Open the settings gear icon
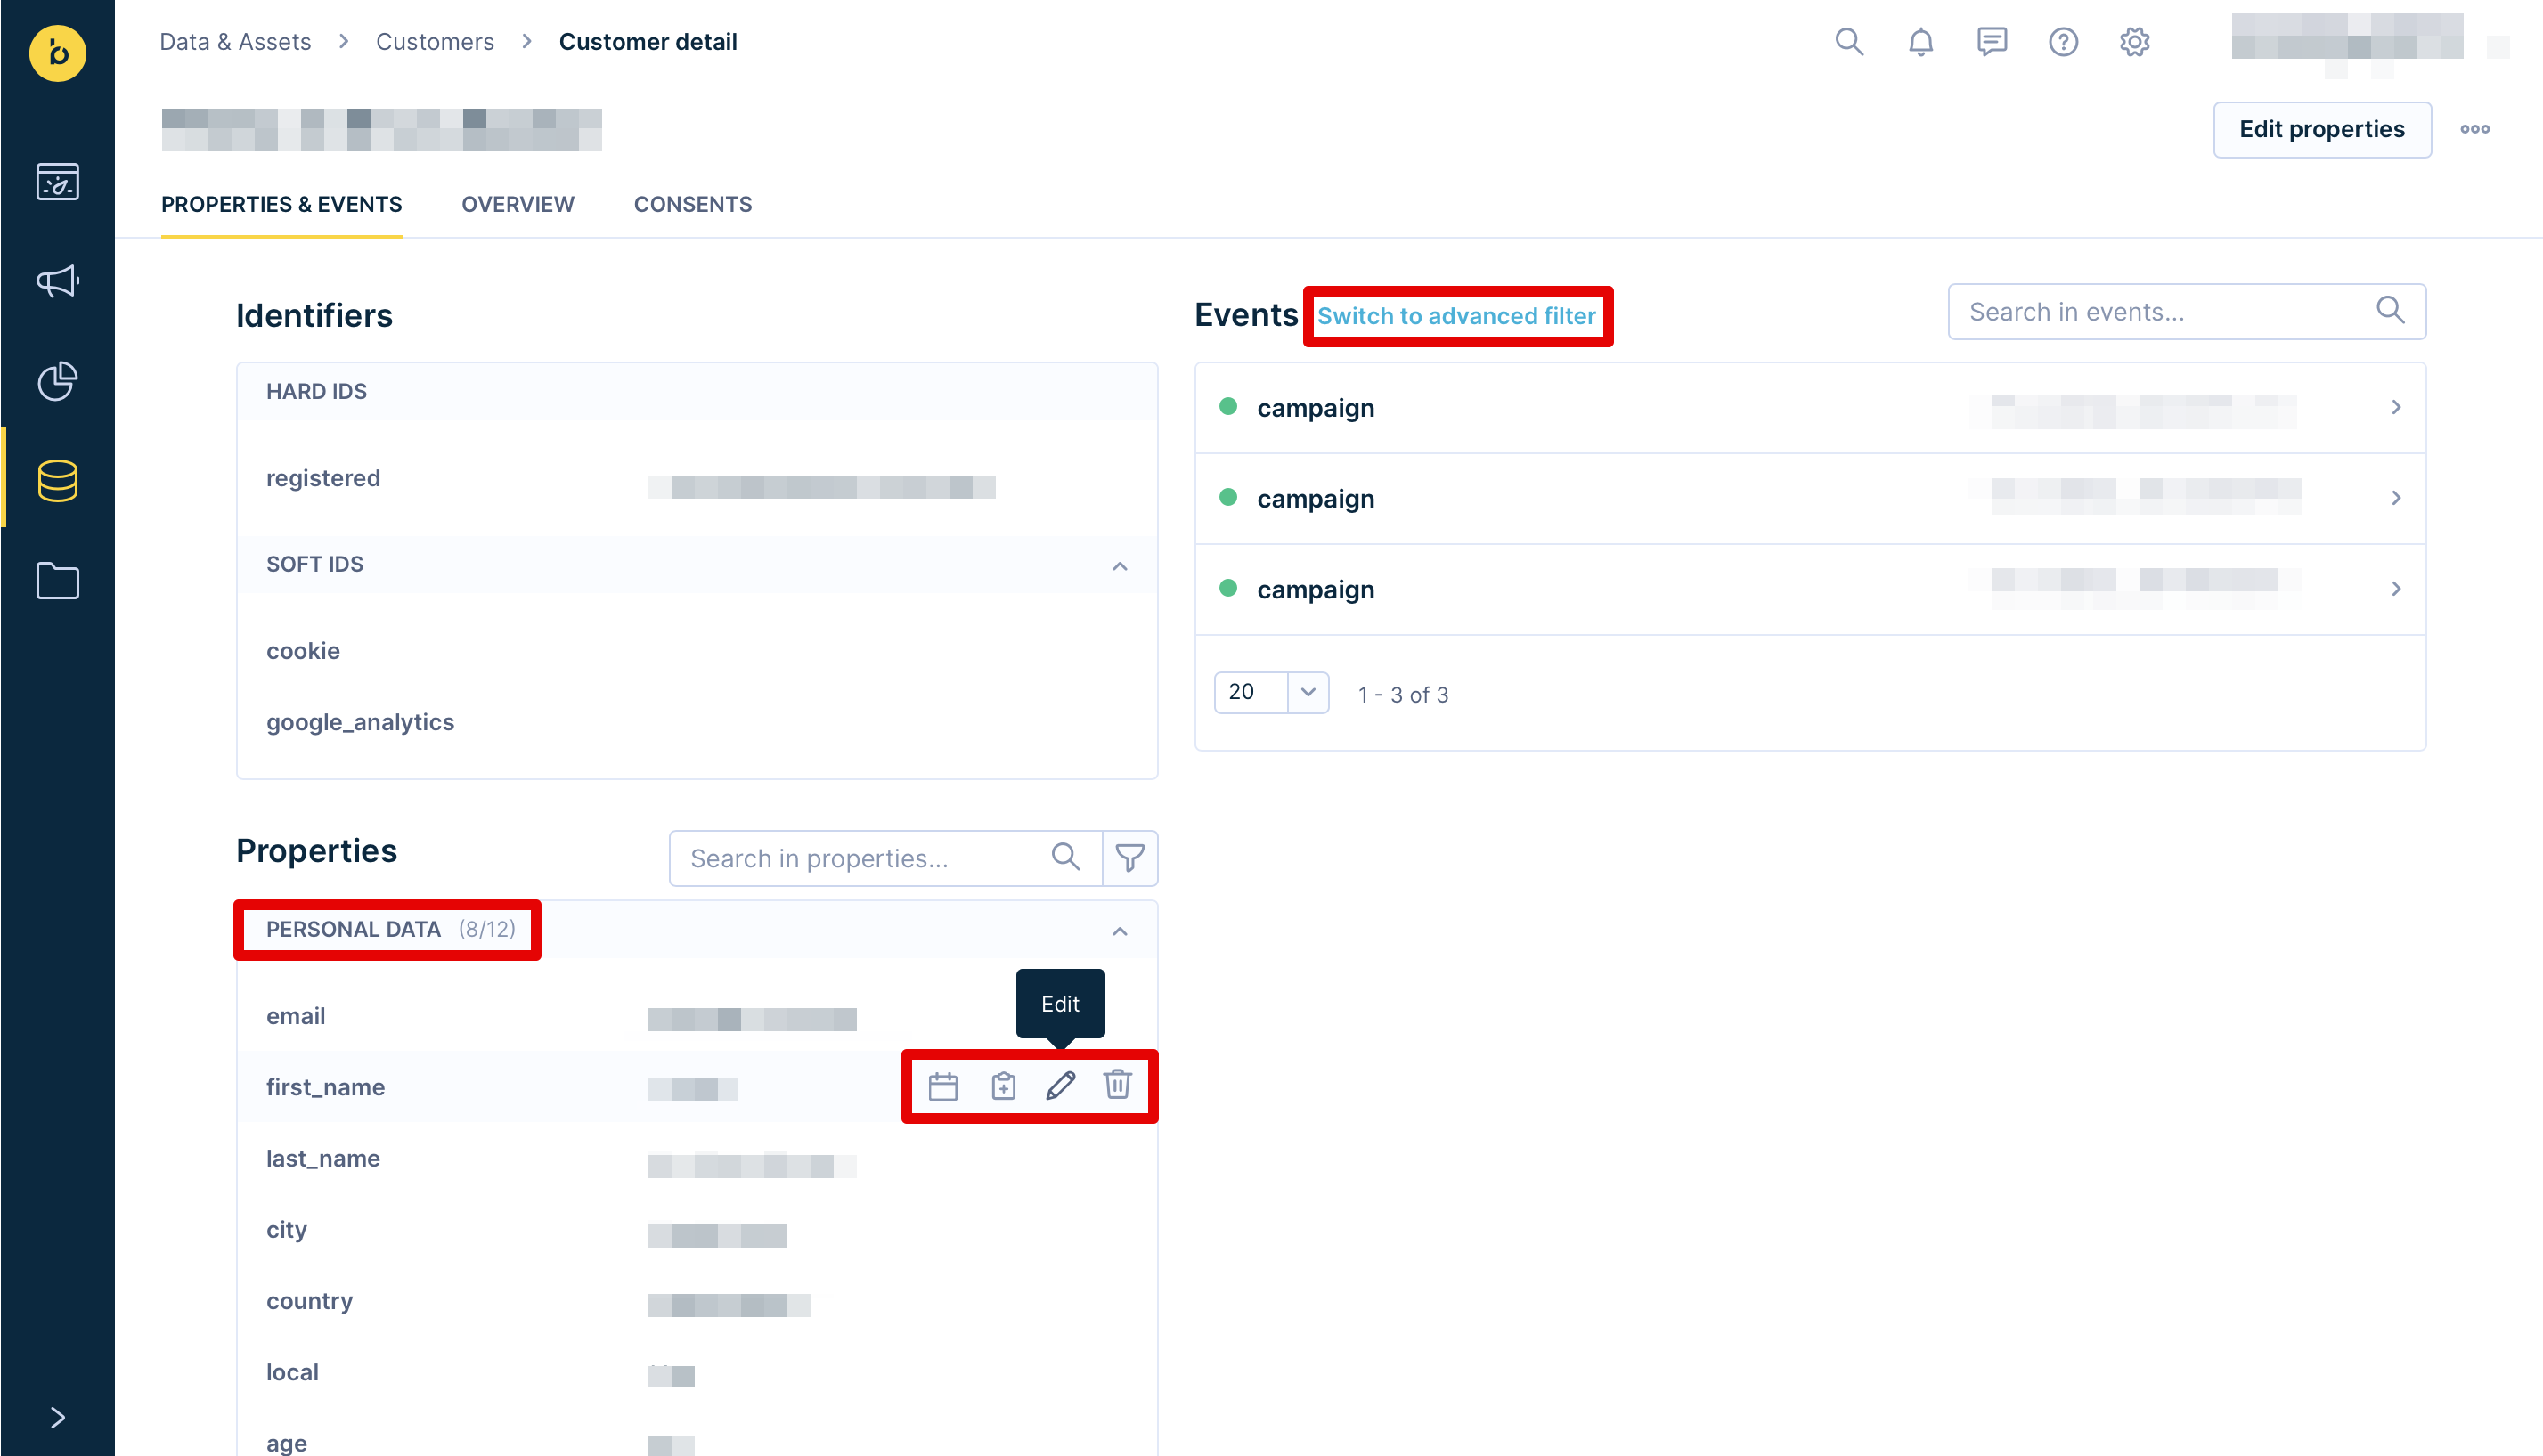The width and height of the screenshot is (2543, 1456). point(2134,42)
